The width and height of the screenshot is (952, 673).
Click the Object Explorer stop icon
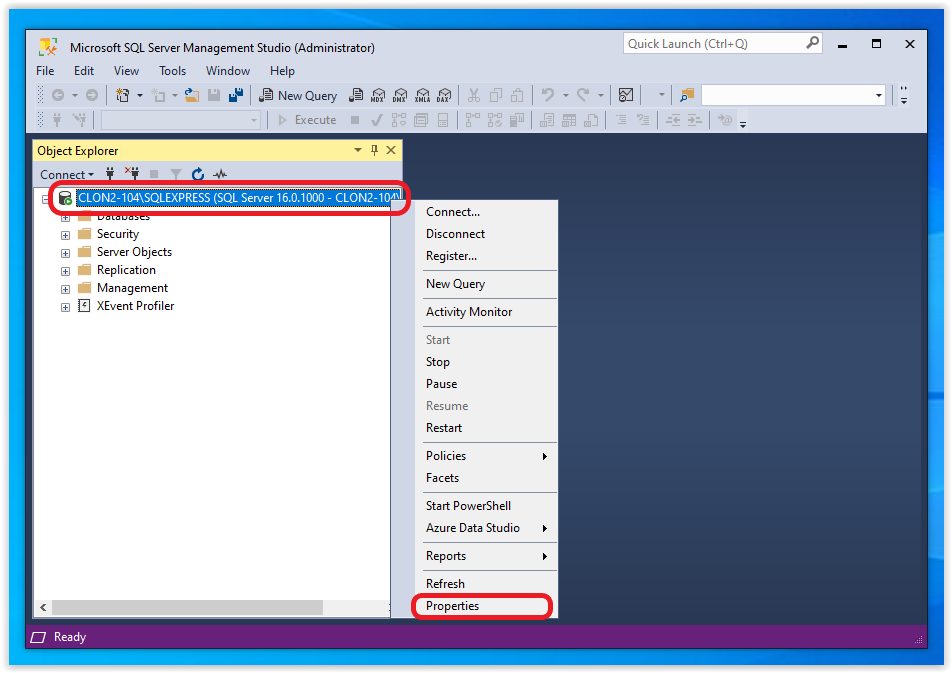[154, 174]
